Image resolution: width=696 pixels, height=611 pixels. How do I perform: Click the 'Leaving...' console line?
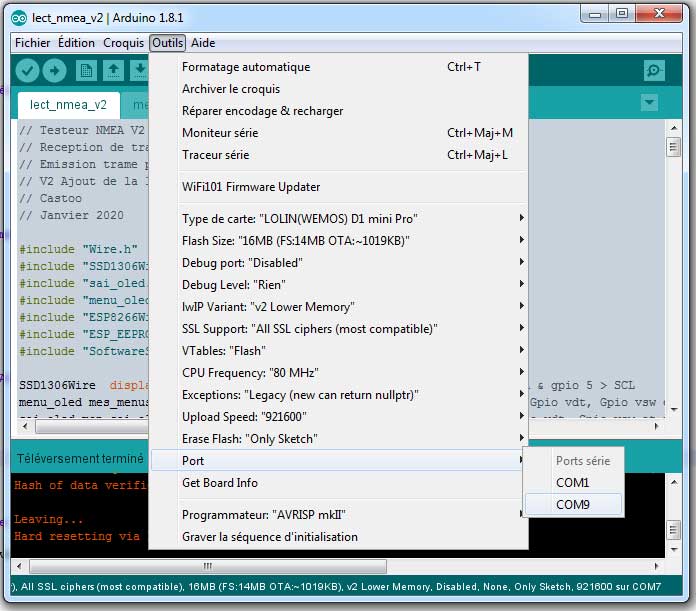(x=48, y=520)
